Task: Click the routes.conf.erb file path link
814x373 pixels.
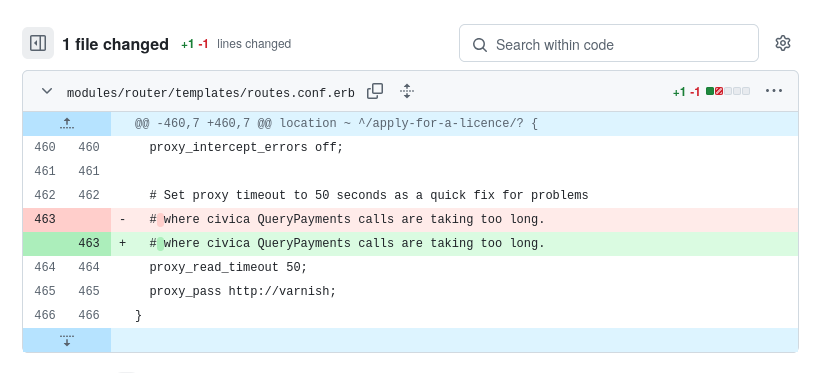Action: tap(211, 93)
